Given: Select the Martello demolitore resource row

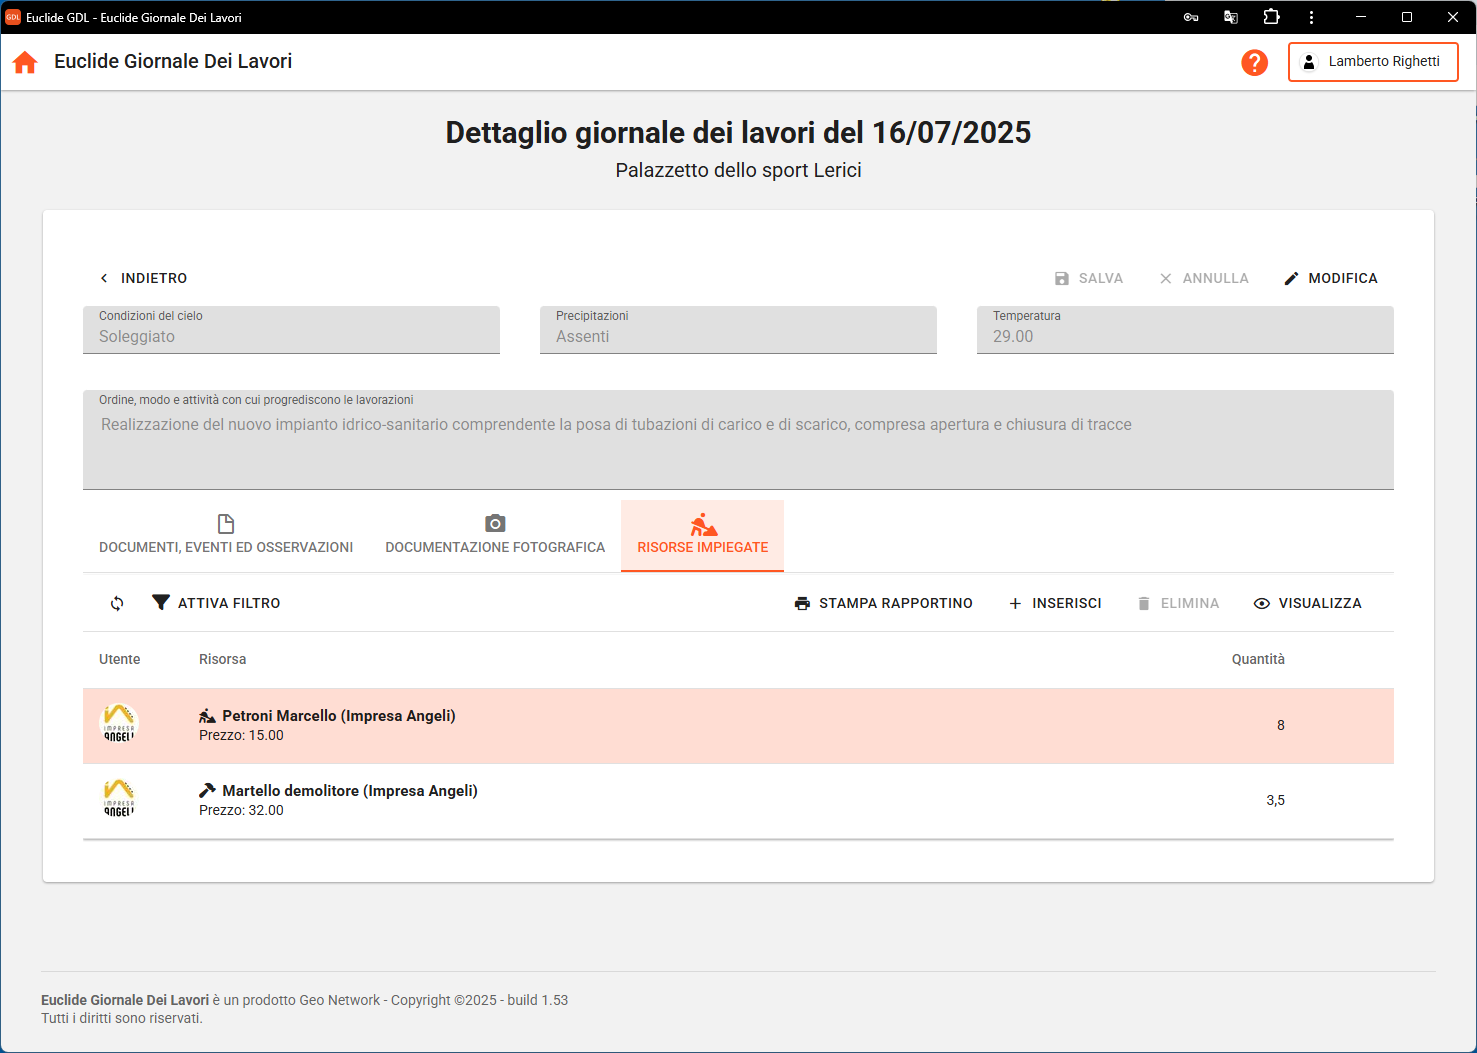Looking at the screenshot, I should (x=700, y=800).
